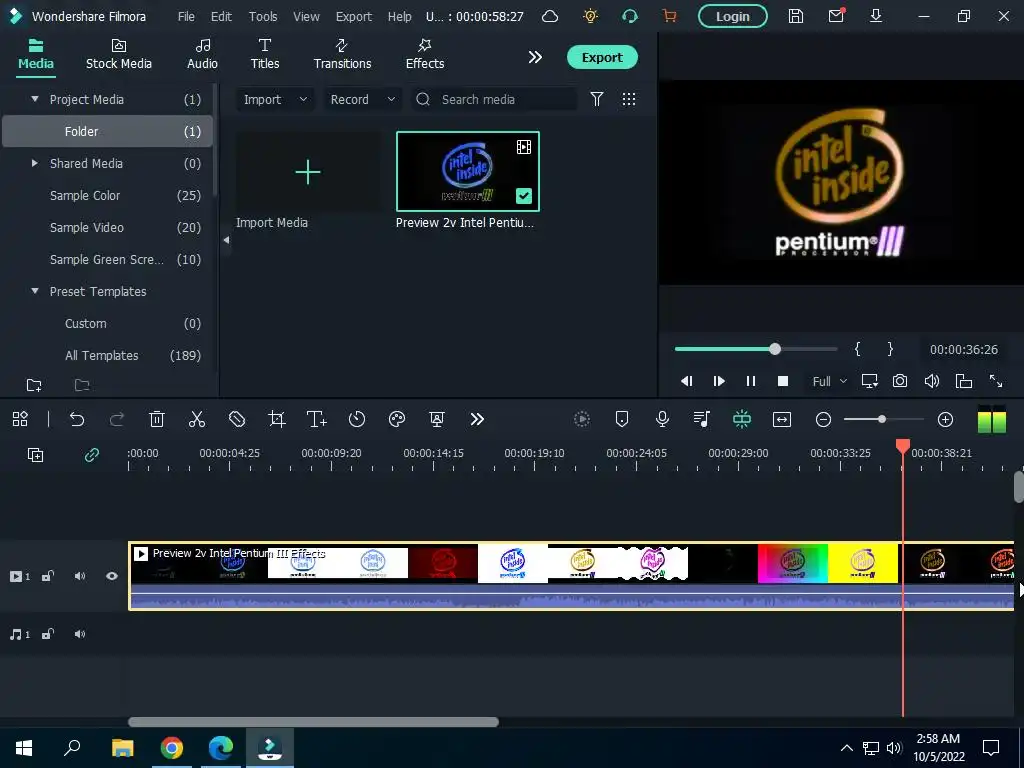Open the File menu
Viewport: 1024px width, 768px height.
pos(186,16)
